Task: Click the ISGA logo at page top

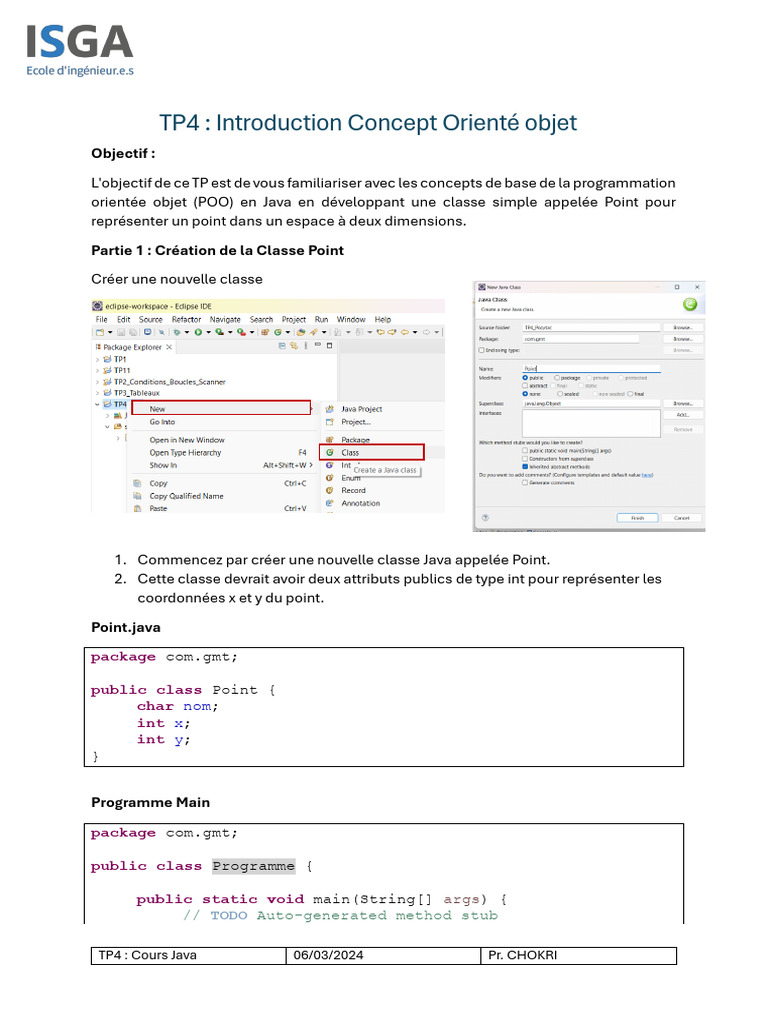Action: click(80, 50)
